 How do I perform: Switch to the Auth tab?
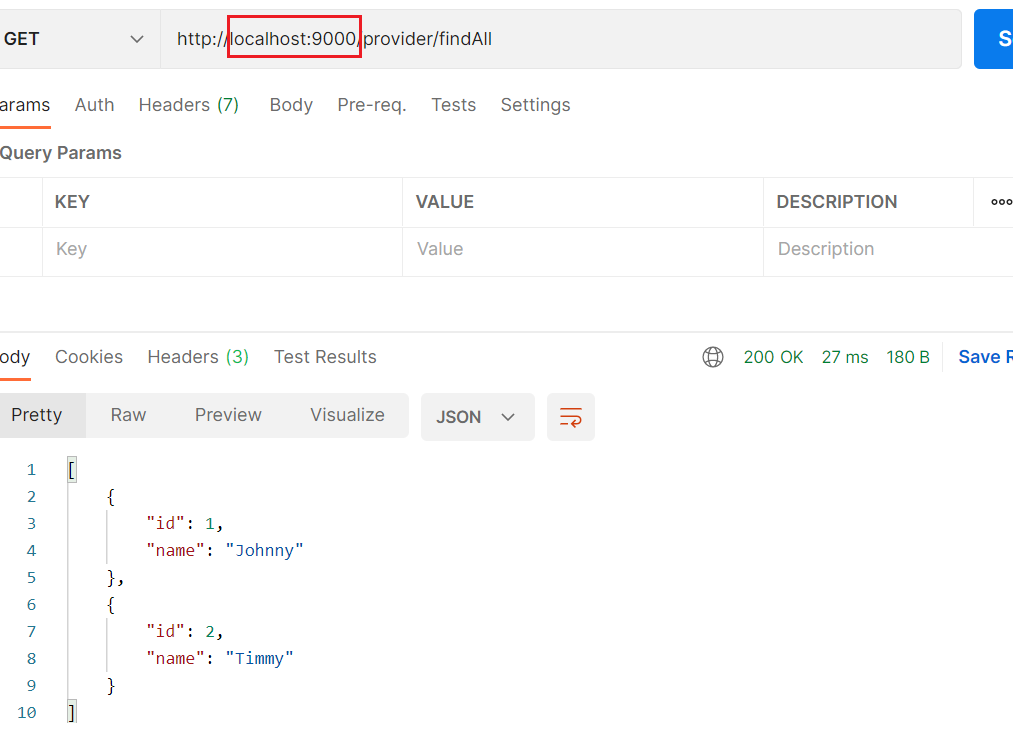pos(94,105)
